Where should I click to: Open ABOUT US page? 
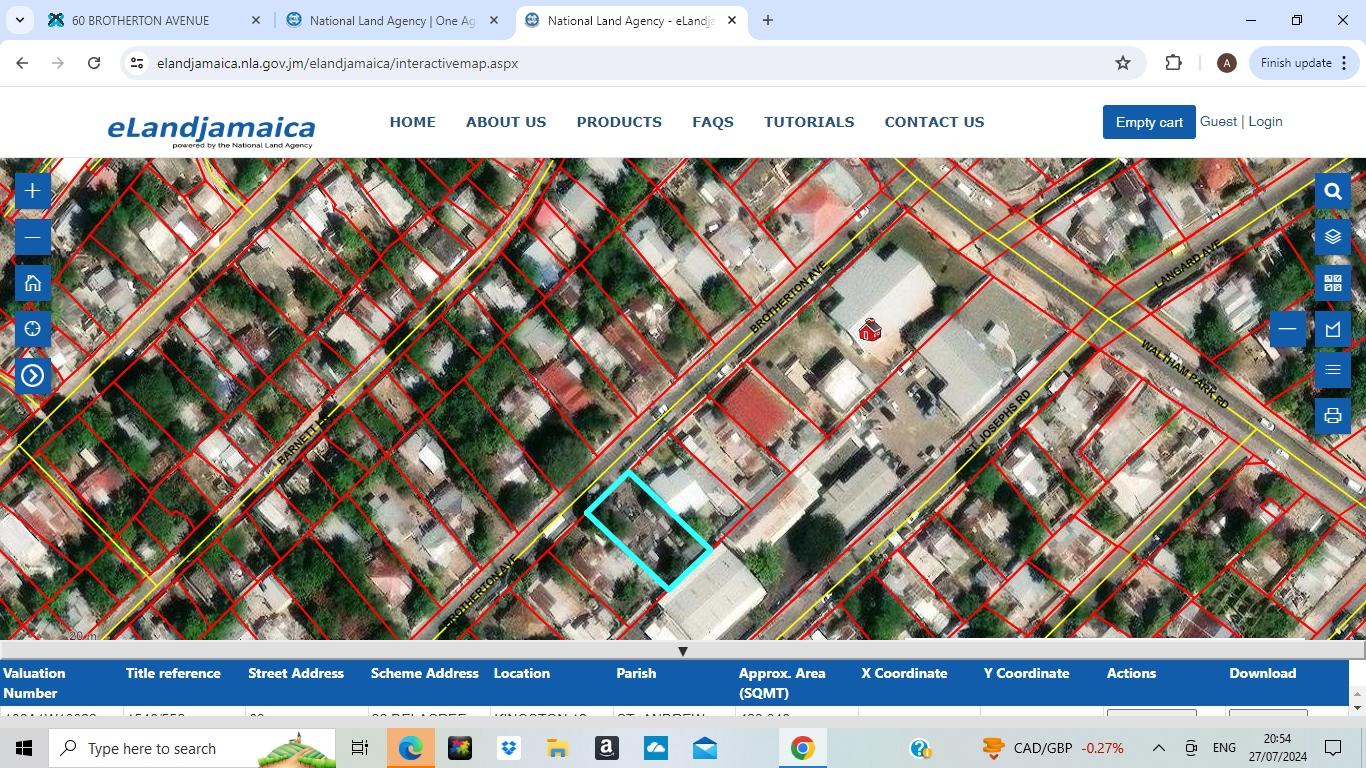tap(506, 122)
